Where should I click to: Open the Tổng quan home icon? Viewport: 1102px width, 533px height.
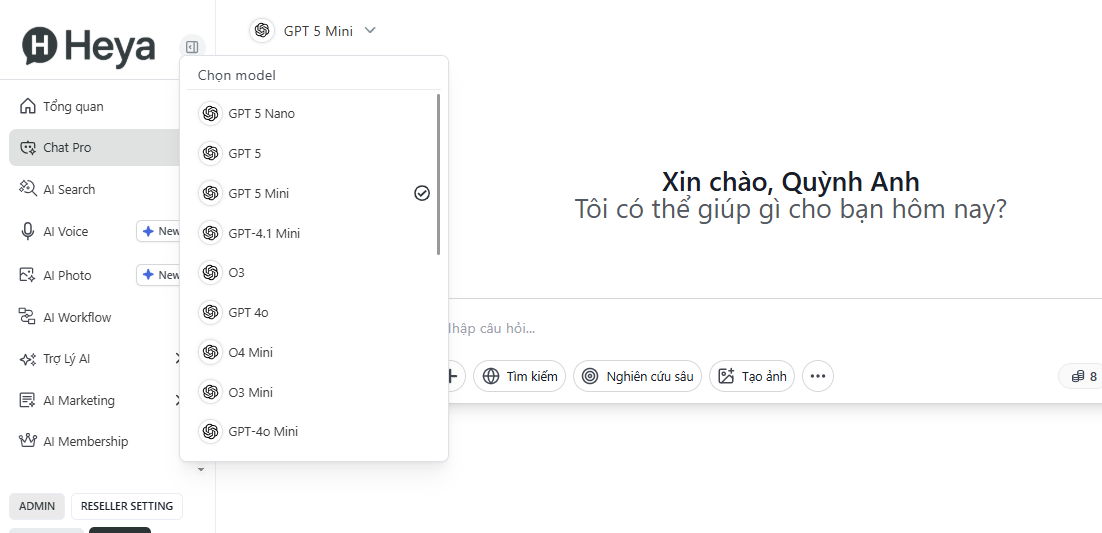coord(27,107)
